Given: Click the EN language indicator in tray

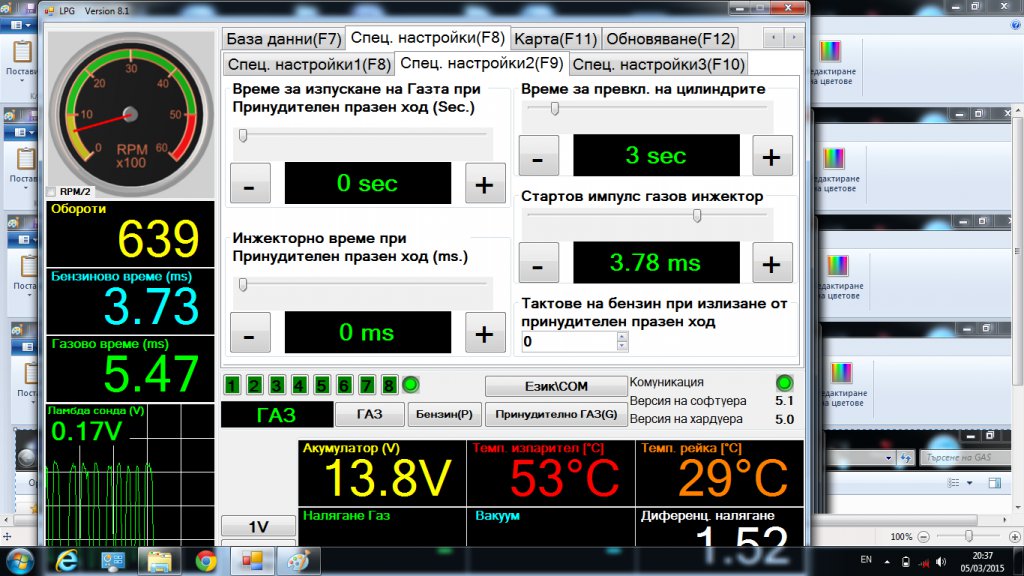Looking at the screenshot, I should point(866,560).
